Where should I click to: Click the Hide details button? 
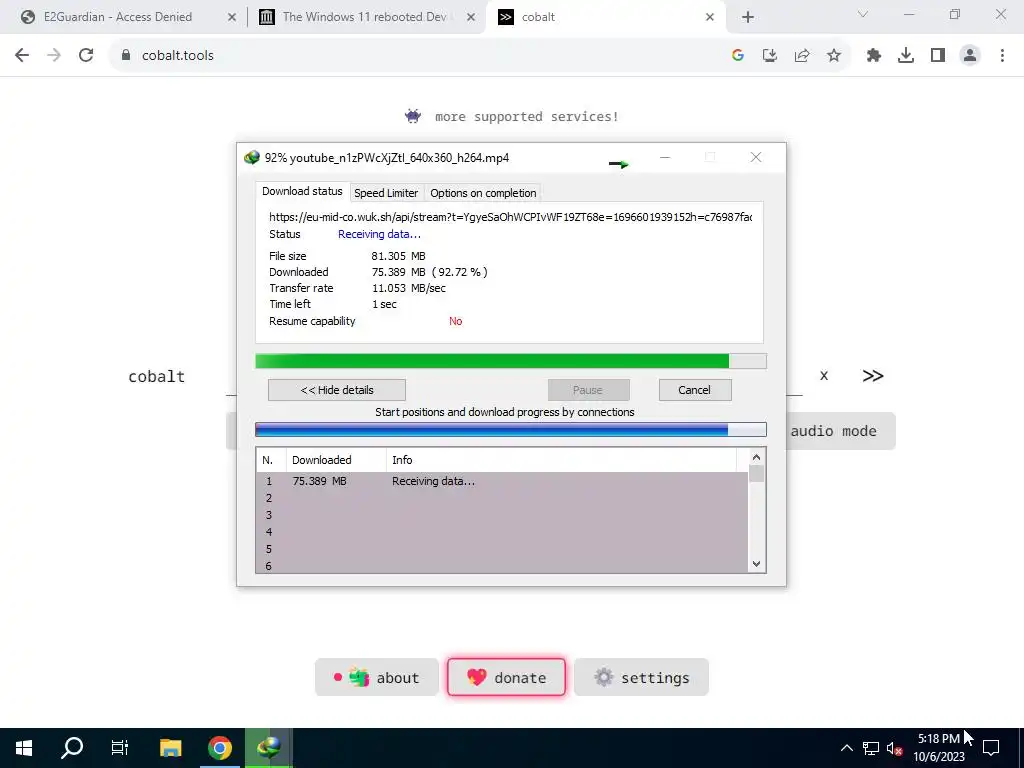coord(337,390)
